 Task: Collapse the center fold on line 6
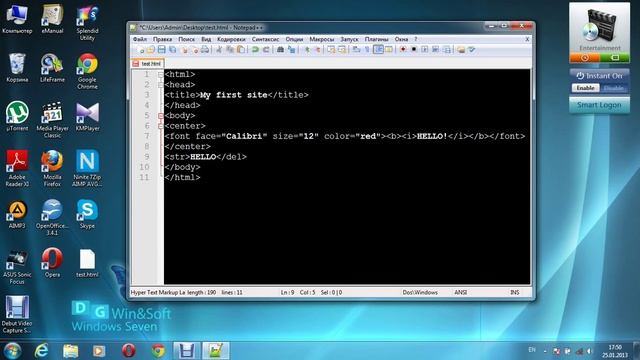(x=160, y=126)
